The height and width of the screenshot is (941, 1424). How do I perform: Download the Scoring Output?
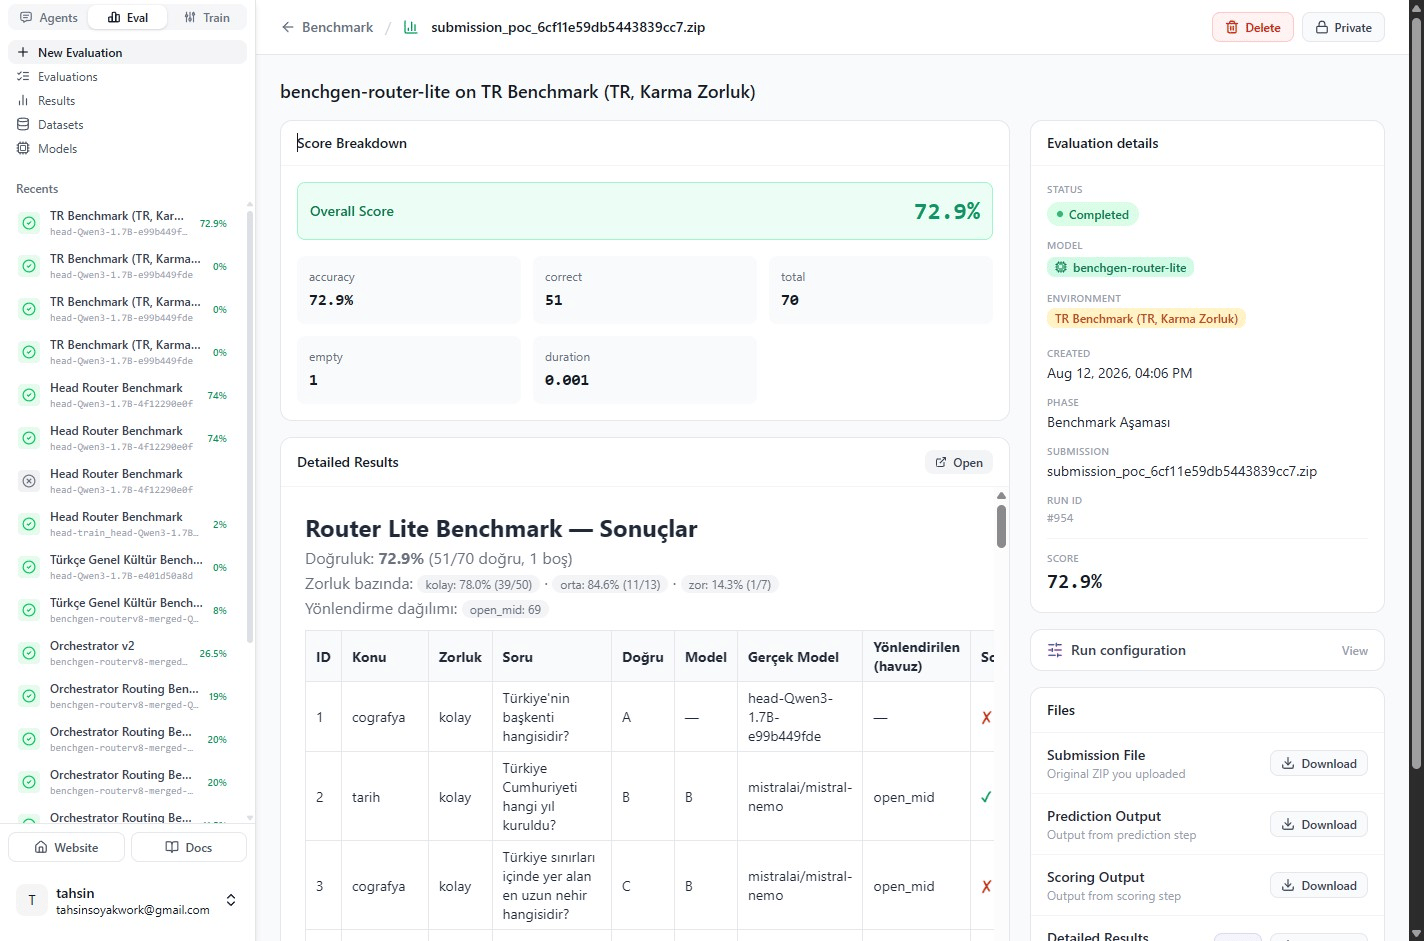pos(1318,885)
